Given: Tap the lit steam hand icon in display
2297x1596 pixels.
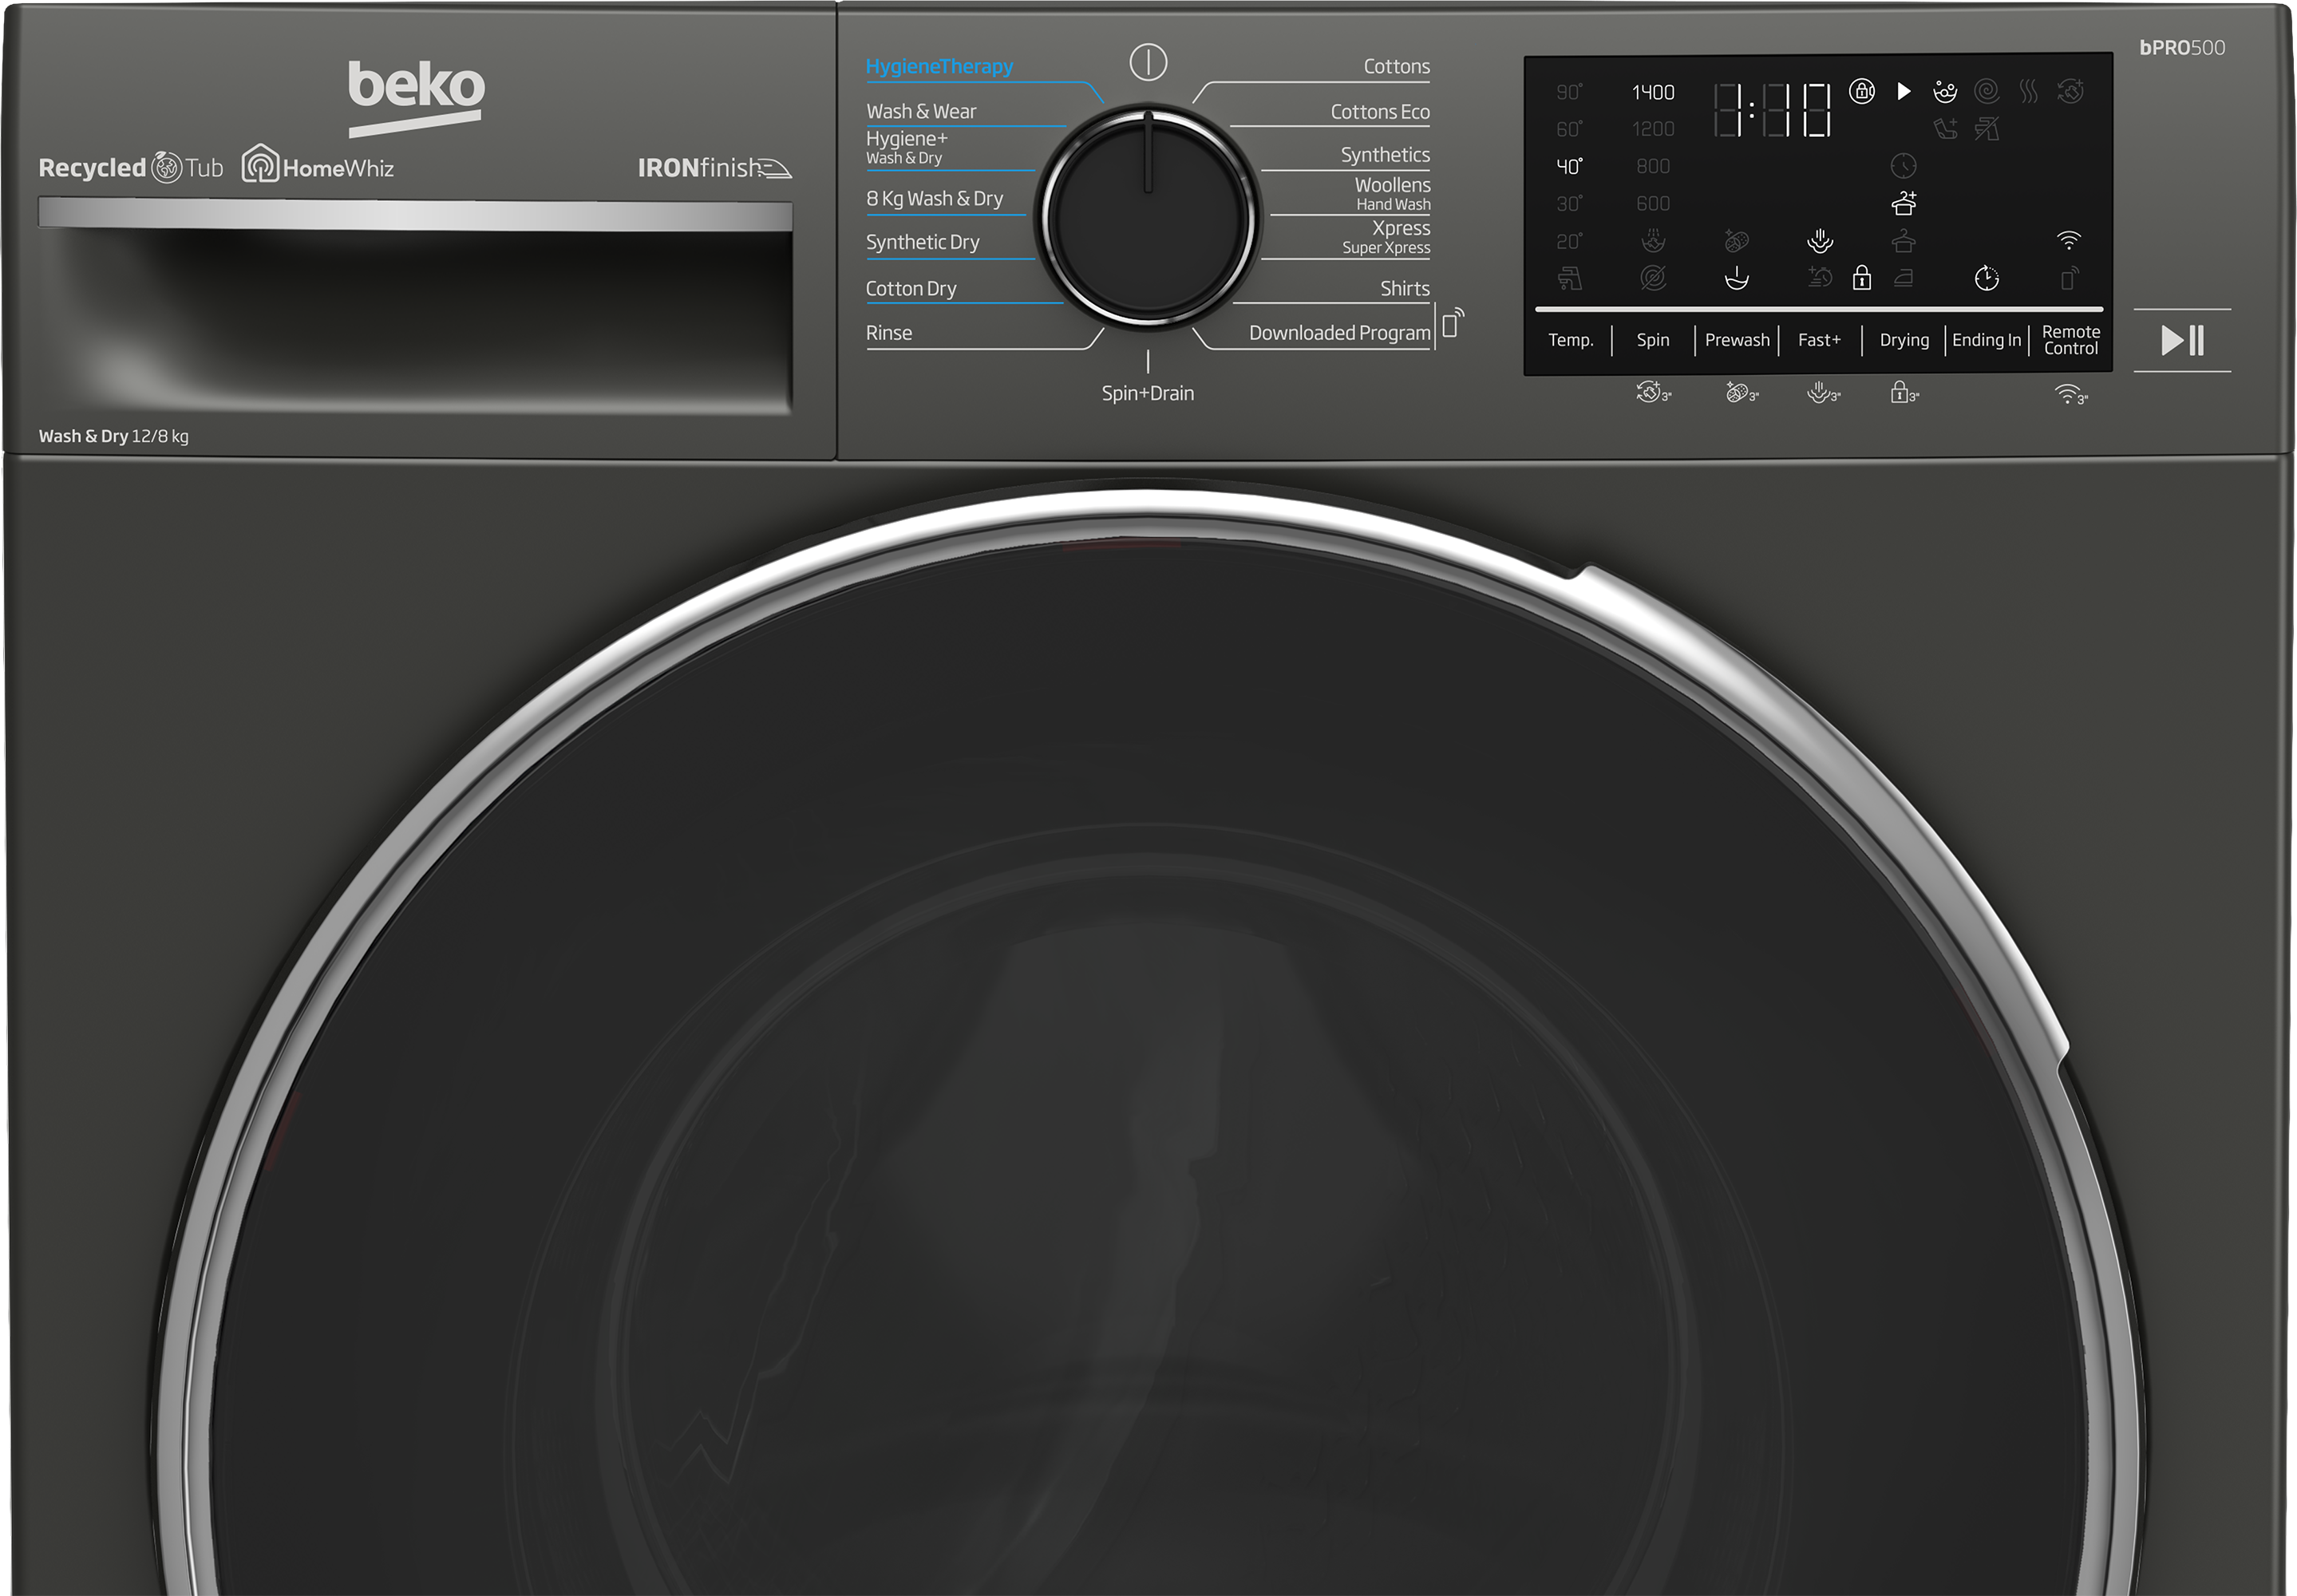Looking at the screenshot, I should click(1820, 240).
